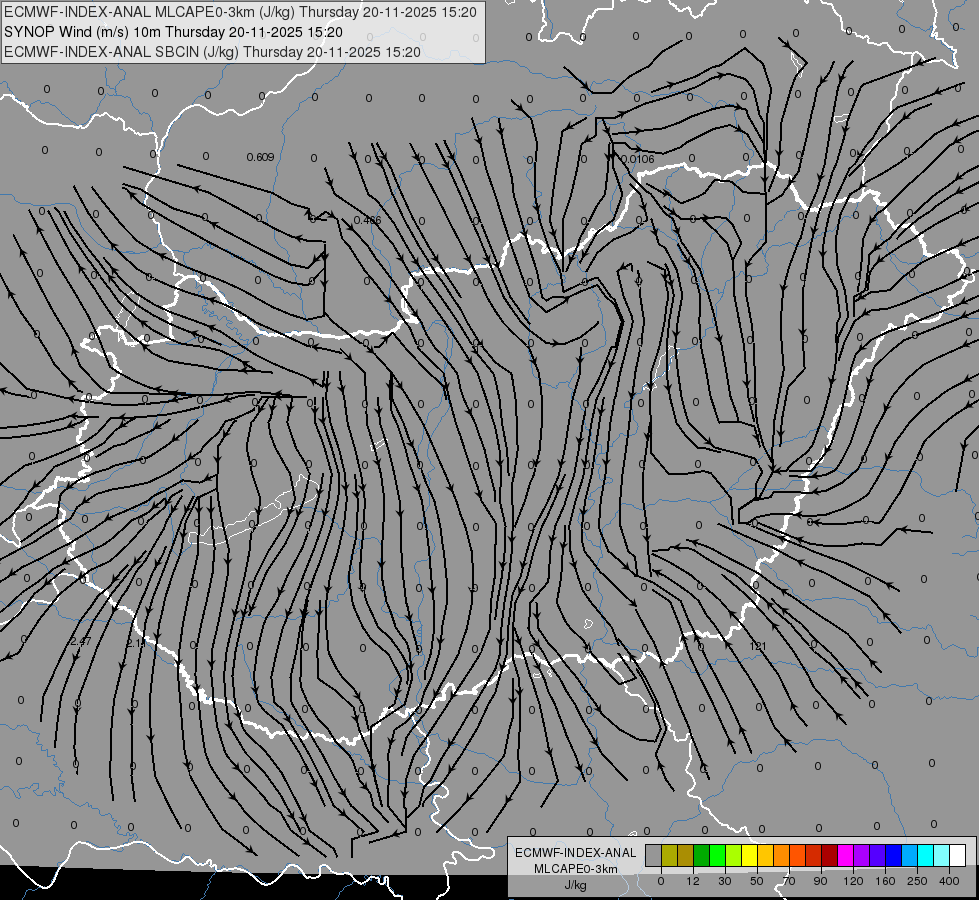979x900 pixels.
Task: Click the legend value 90
Action: pyautogui.click(x=820, y=881)
